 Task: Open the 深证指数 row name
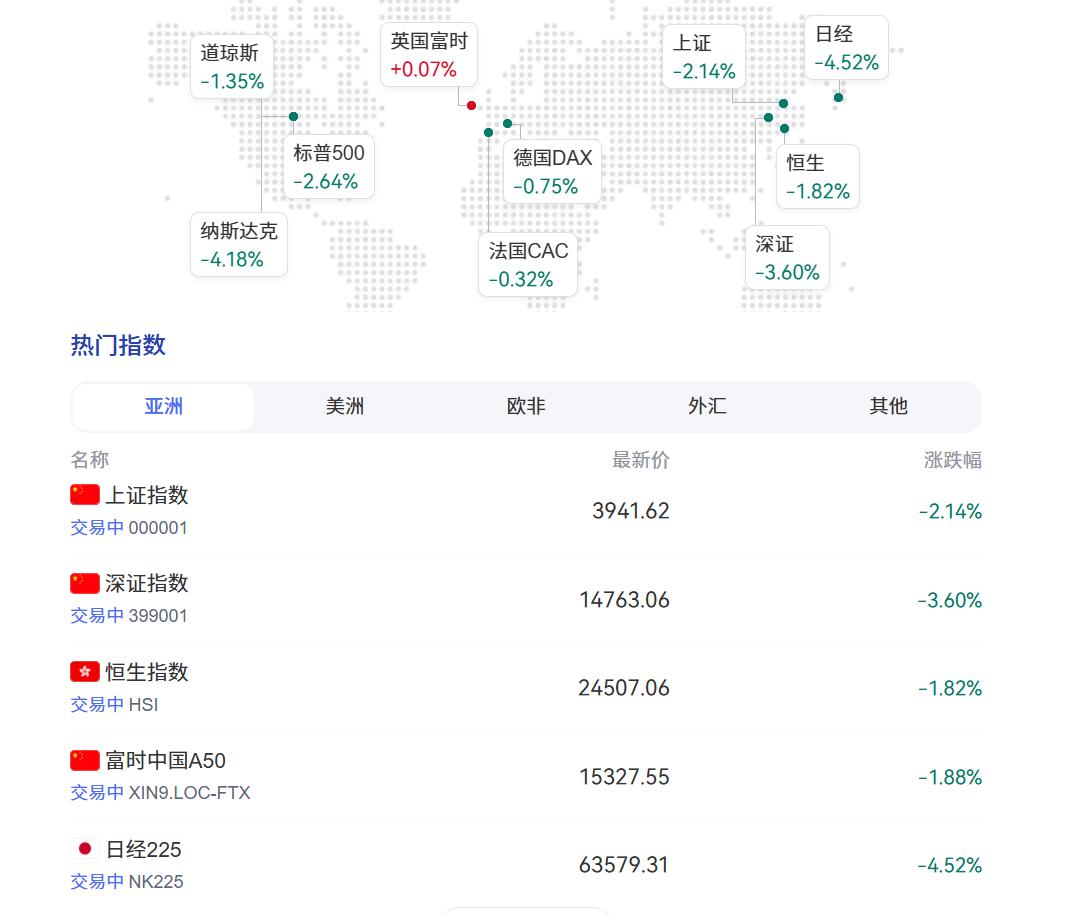(x=146, y=583)
